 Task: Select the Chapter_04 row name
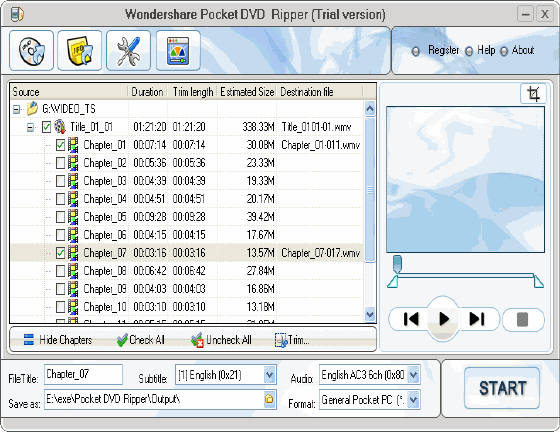[x=105, y=199]
